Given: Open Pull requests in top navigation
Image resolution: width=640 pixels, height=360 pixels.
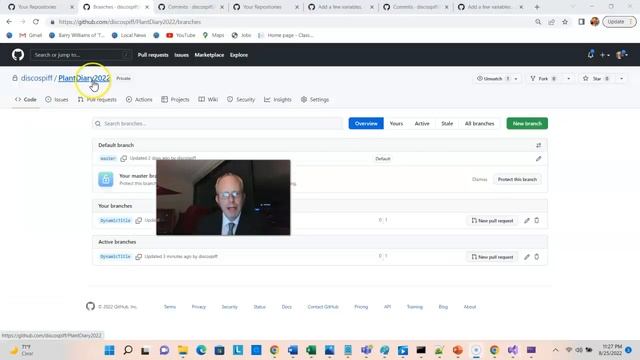Looking at the screenshot, I should (153, 55).
